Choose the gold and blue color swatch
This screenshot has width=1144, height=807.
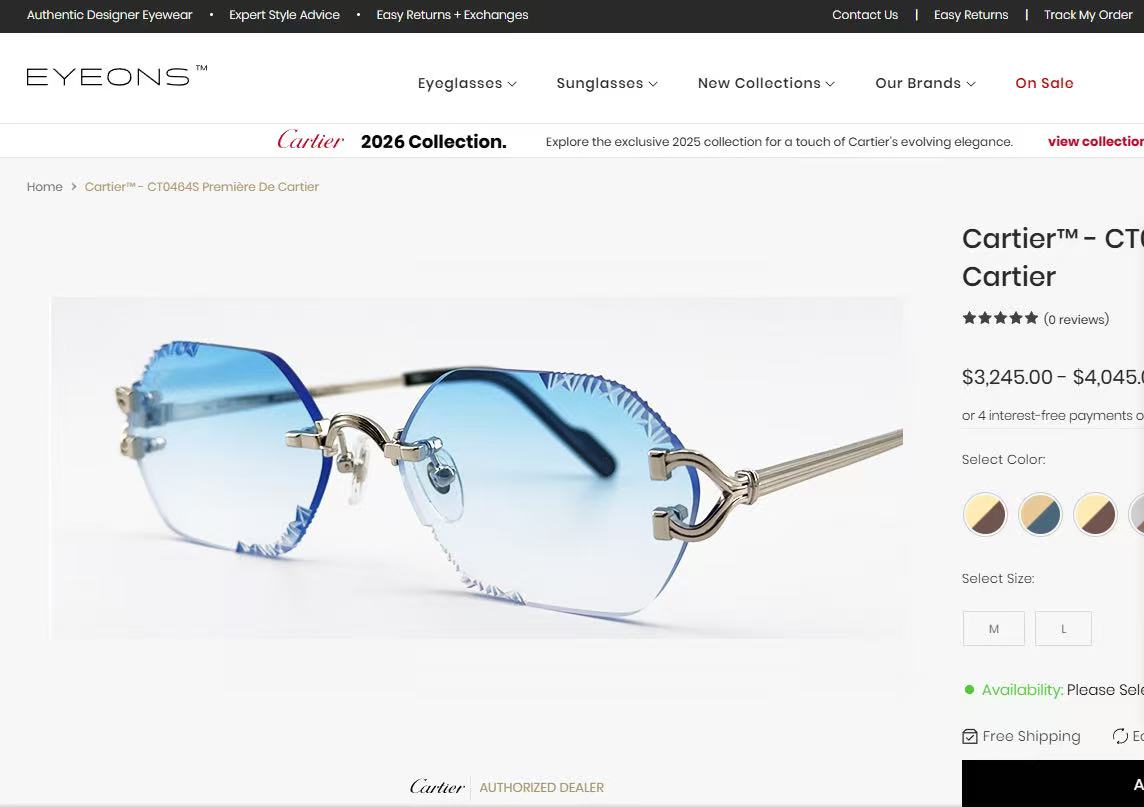point(1040,514)
